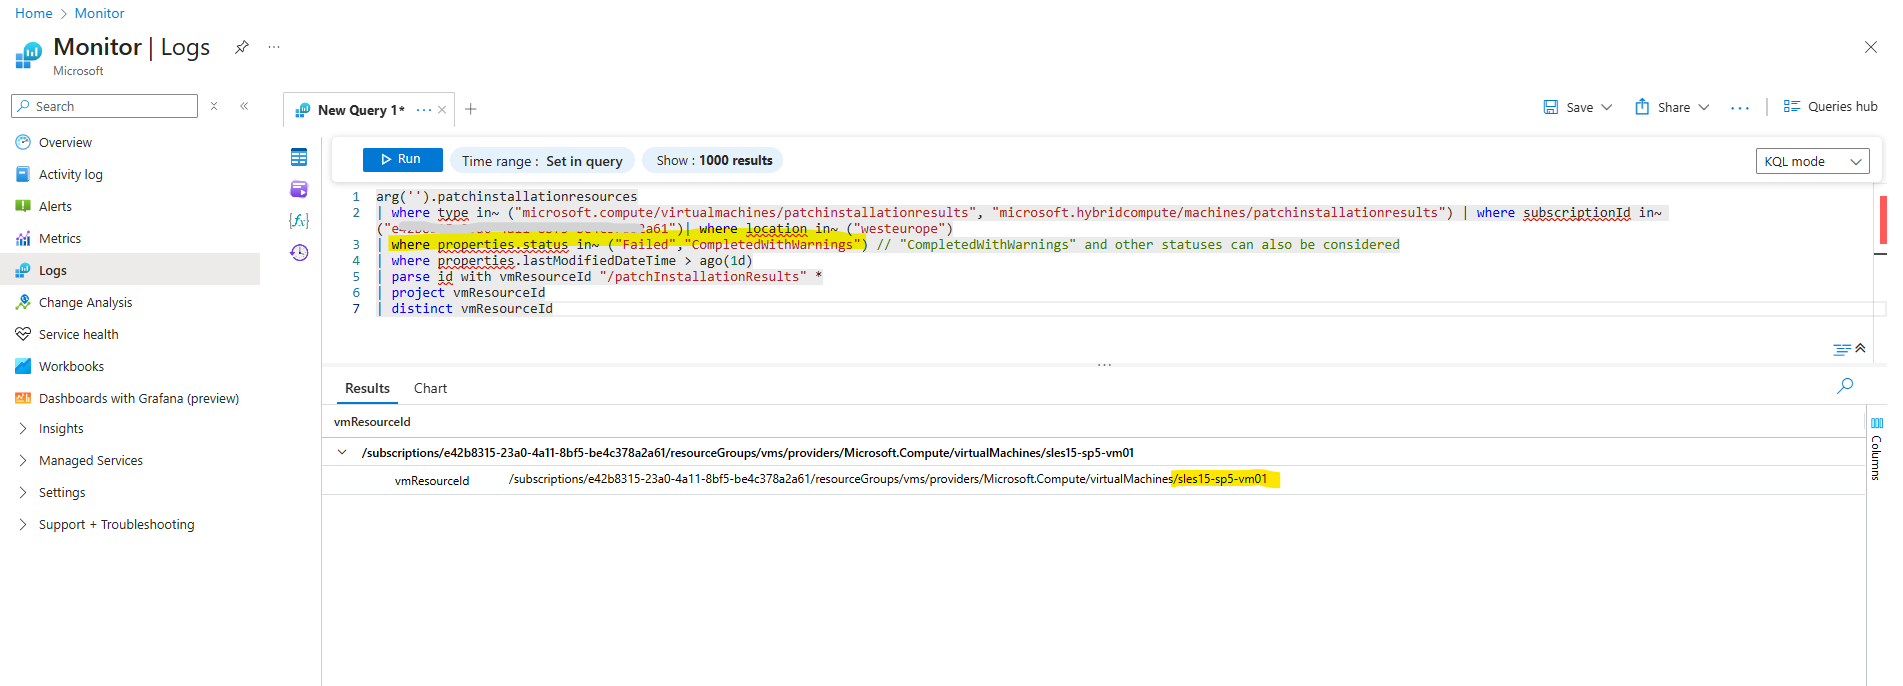Open Workbooks
1903x686 pixels.
click(x=71, y=367)
